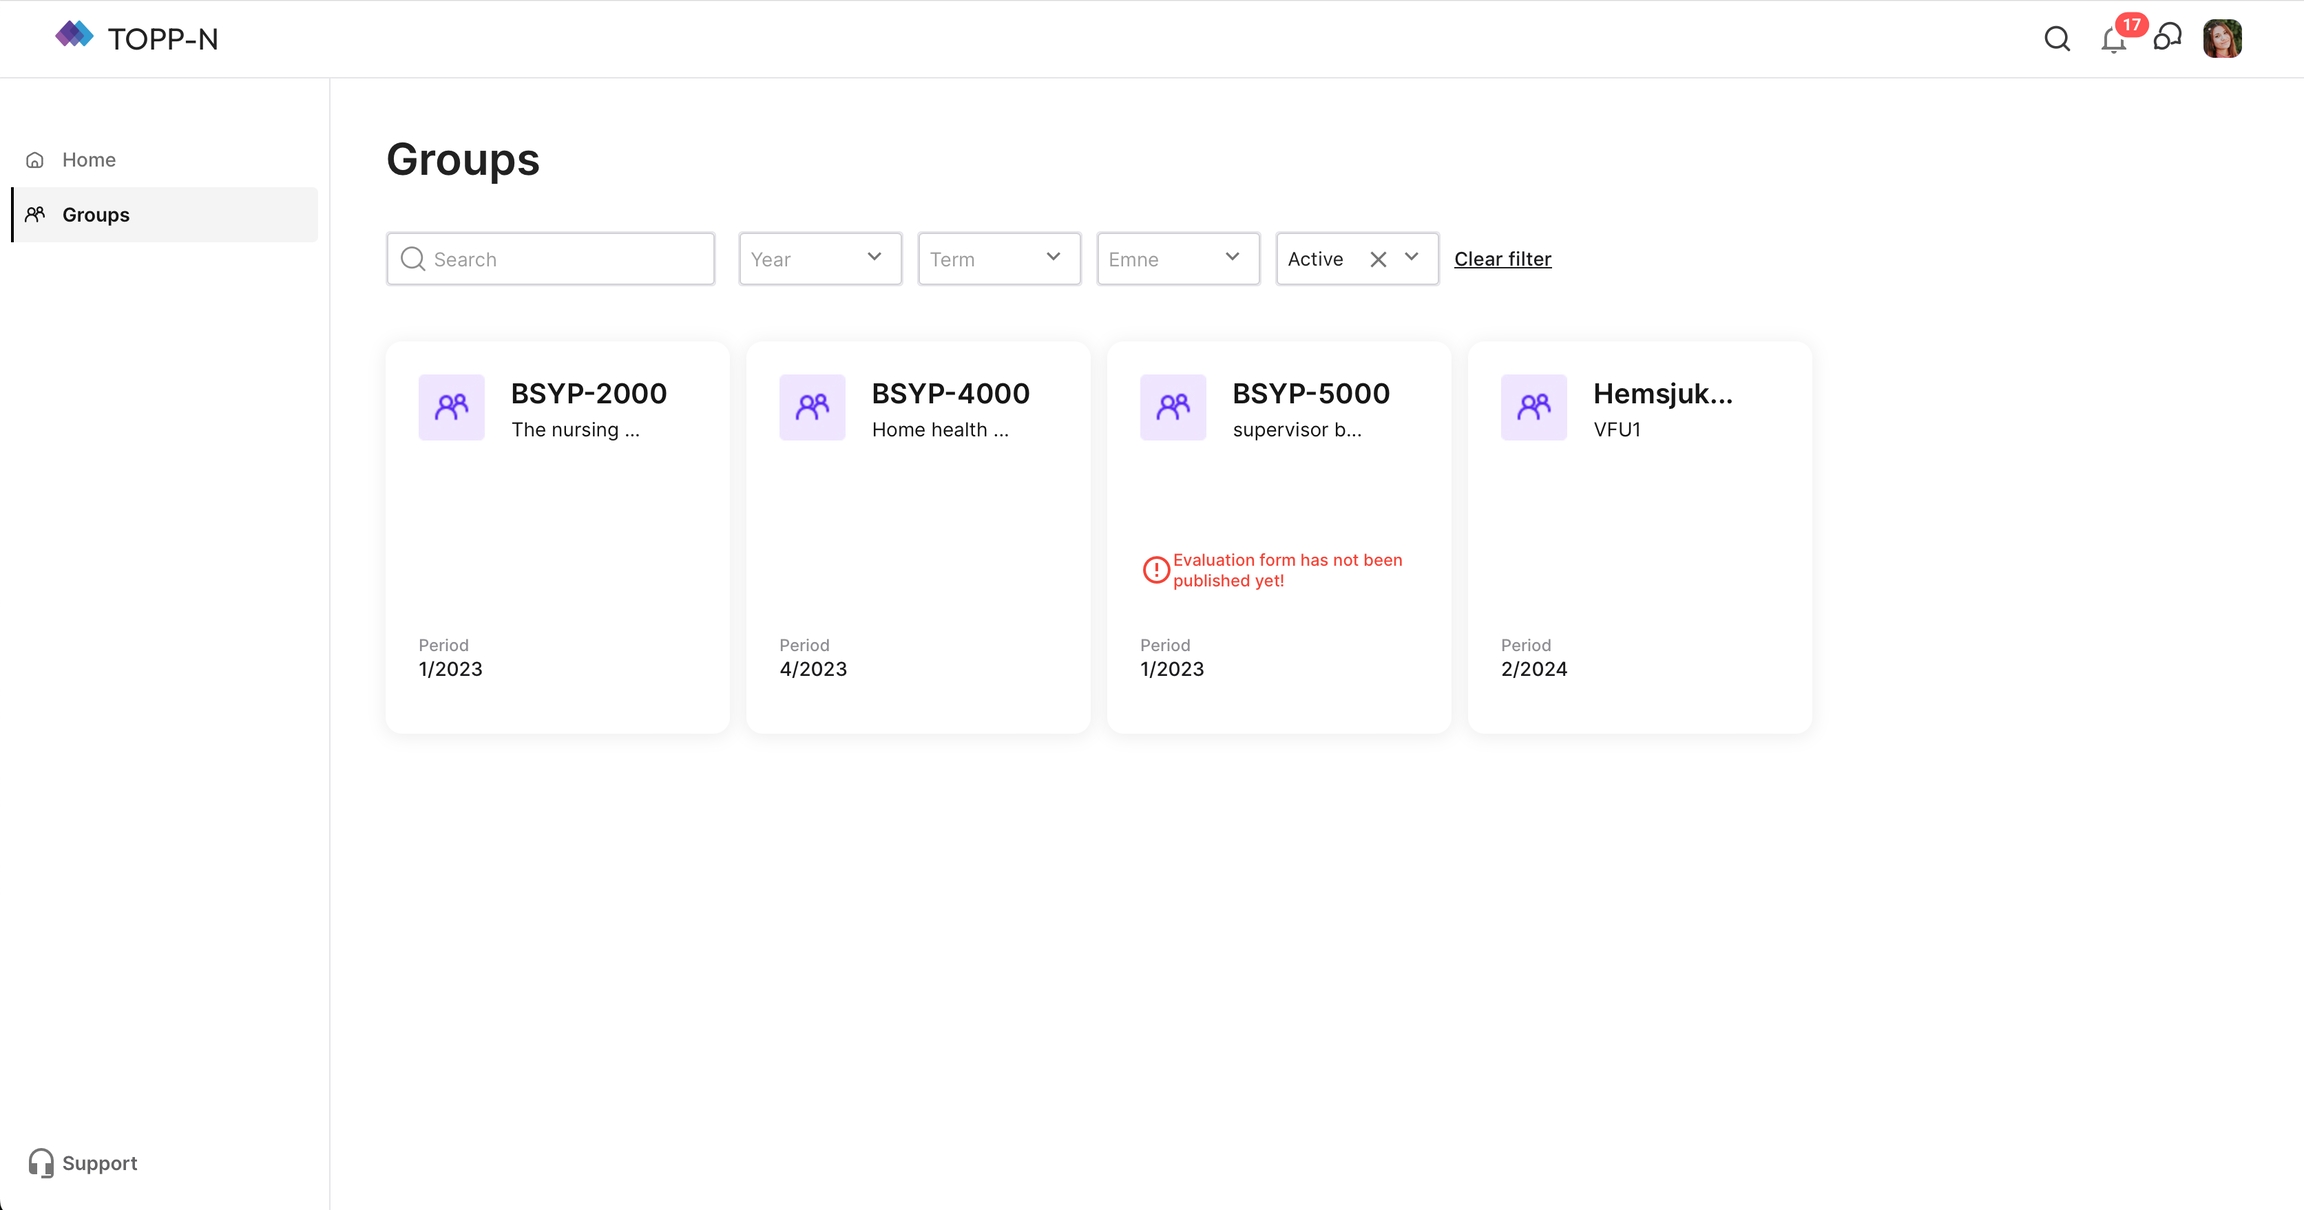Screen dimensions: 2304x1210
Task: Click the Hemsjuk... group icon
Action: [x=1533, y=407]
